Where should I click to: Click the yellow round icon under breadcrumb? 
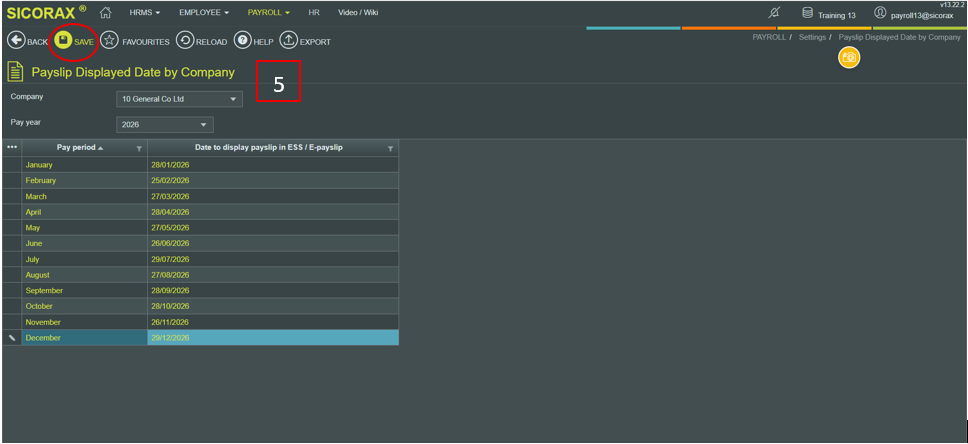point(848,58)
